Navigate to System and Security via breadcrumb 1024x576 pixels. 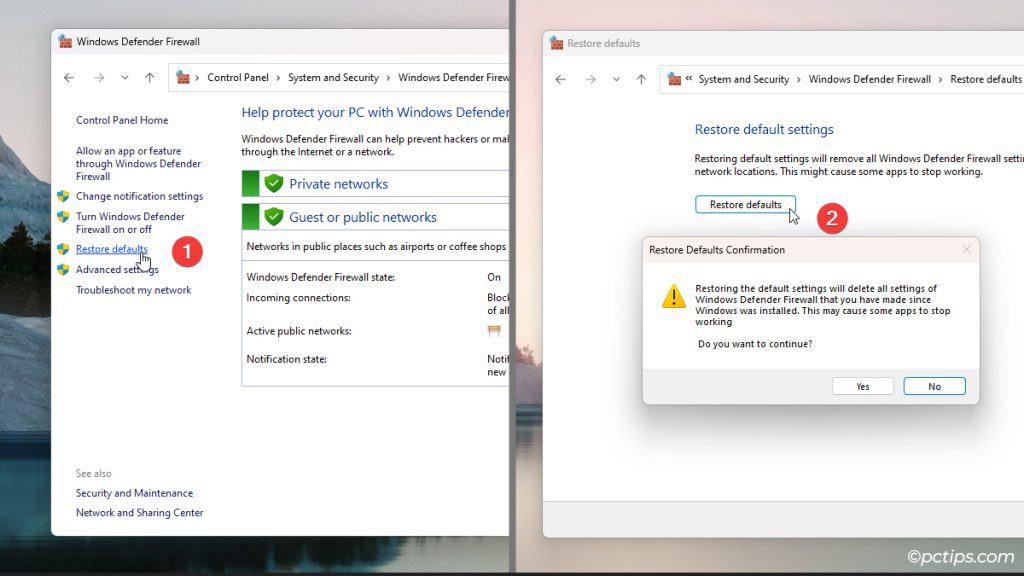click(333, 77)
